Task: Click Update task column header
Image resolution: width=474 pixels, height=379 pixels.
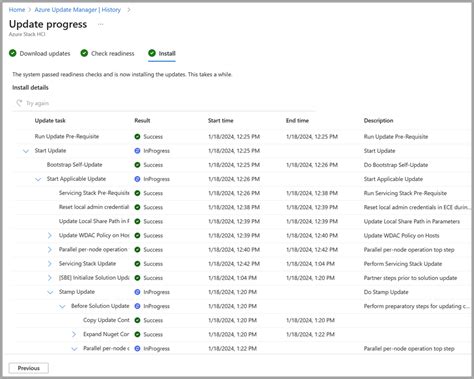Action: [50, 120]
